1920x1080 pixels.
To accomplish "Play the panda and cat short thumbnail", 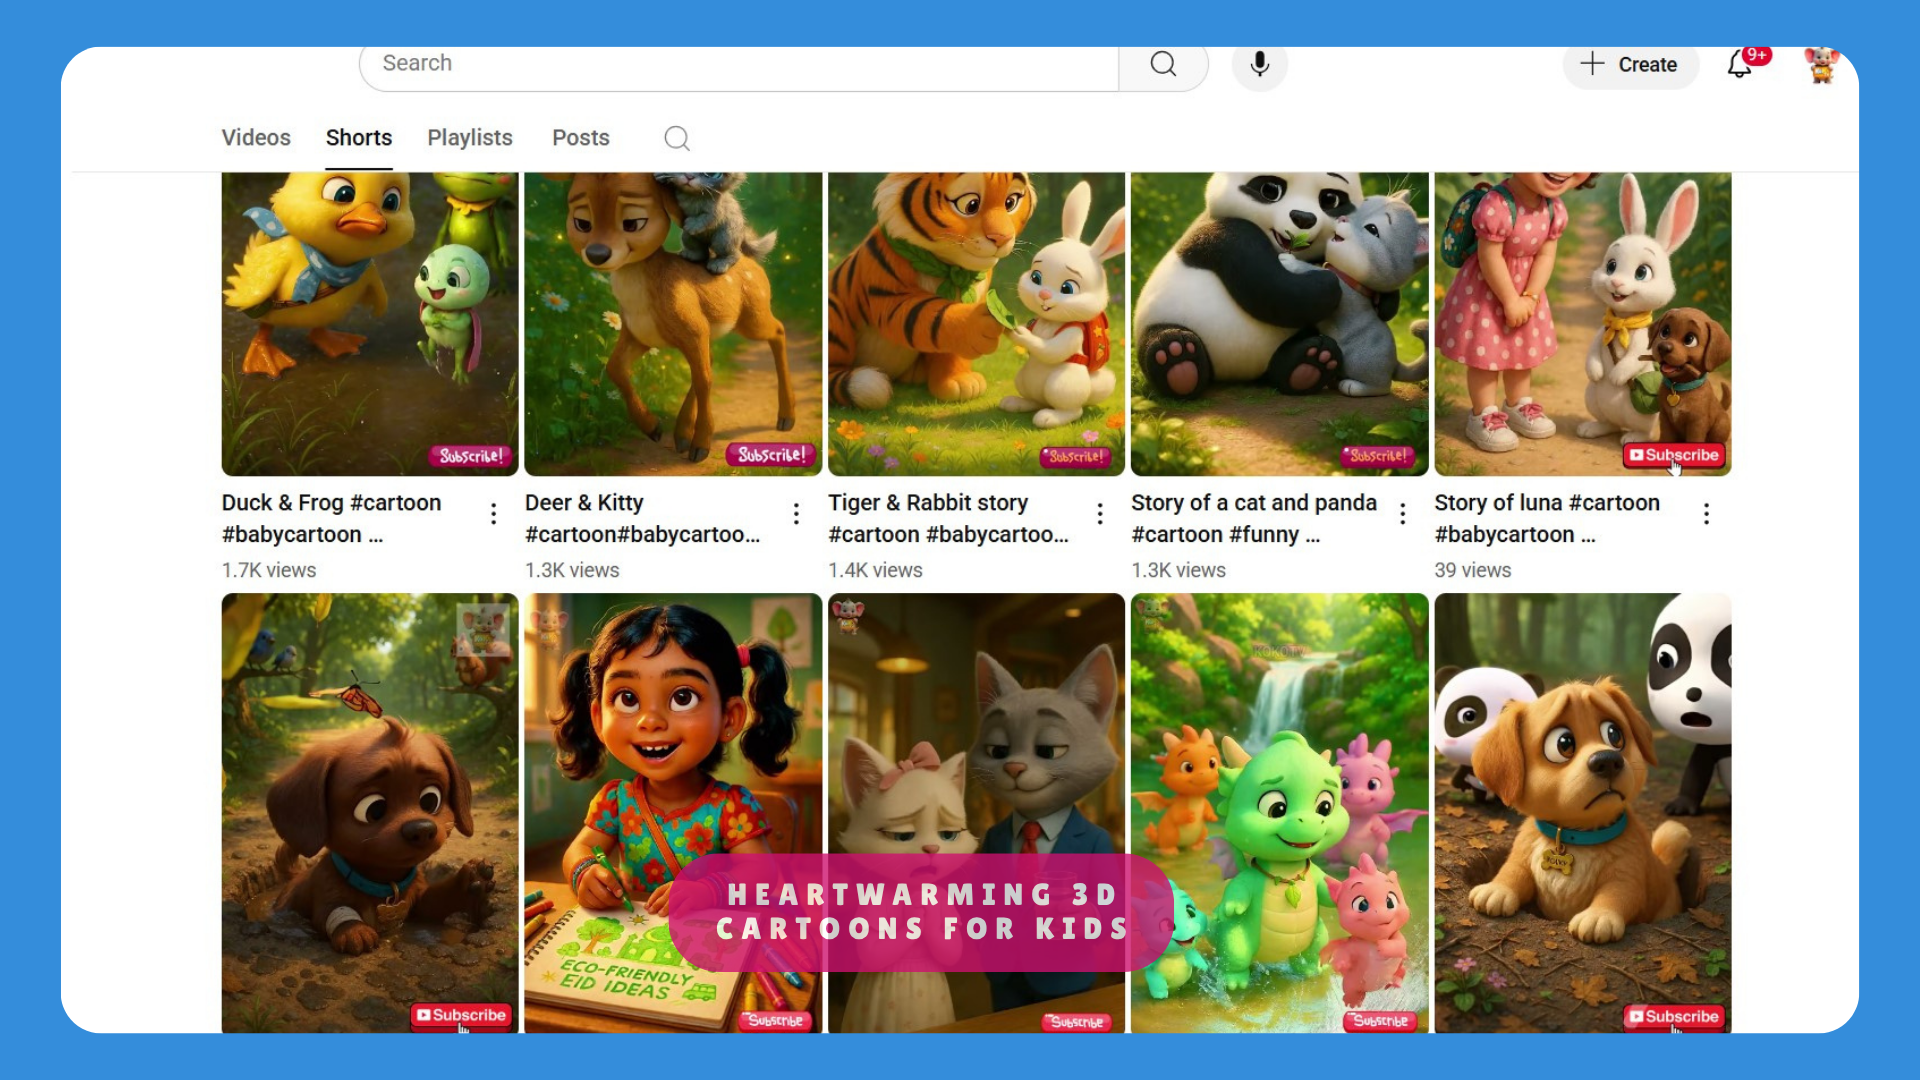I will [1279, 320].
